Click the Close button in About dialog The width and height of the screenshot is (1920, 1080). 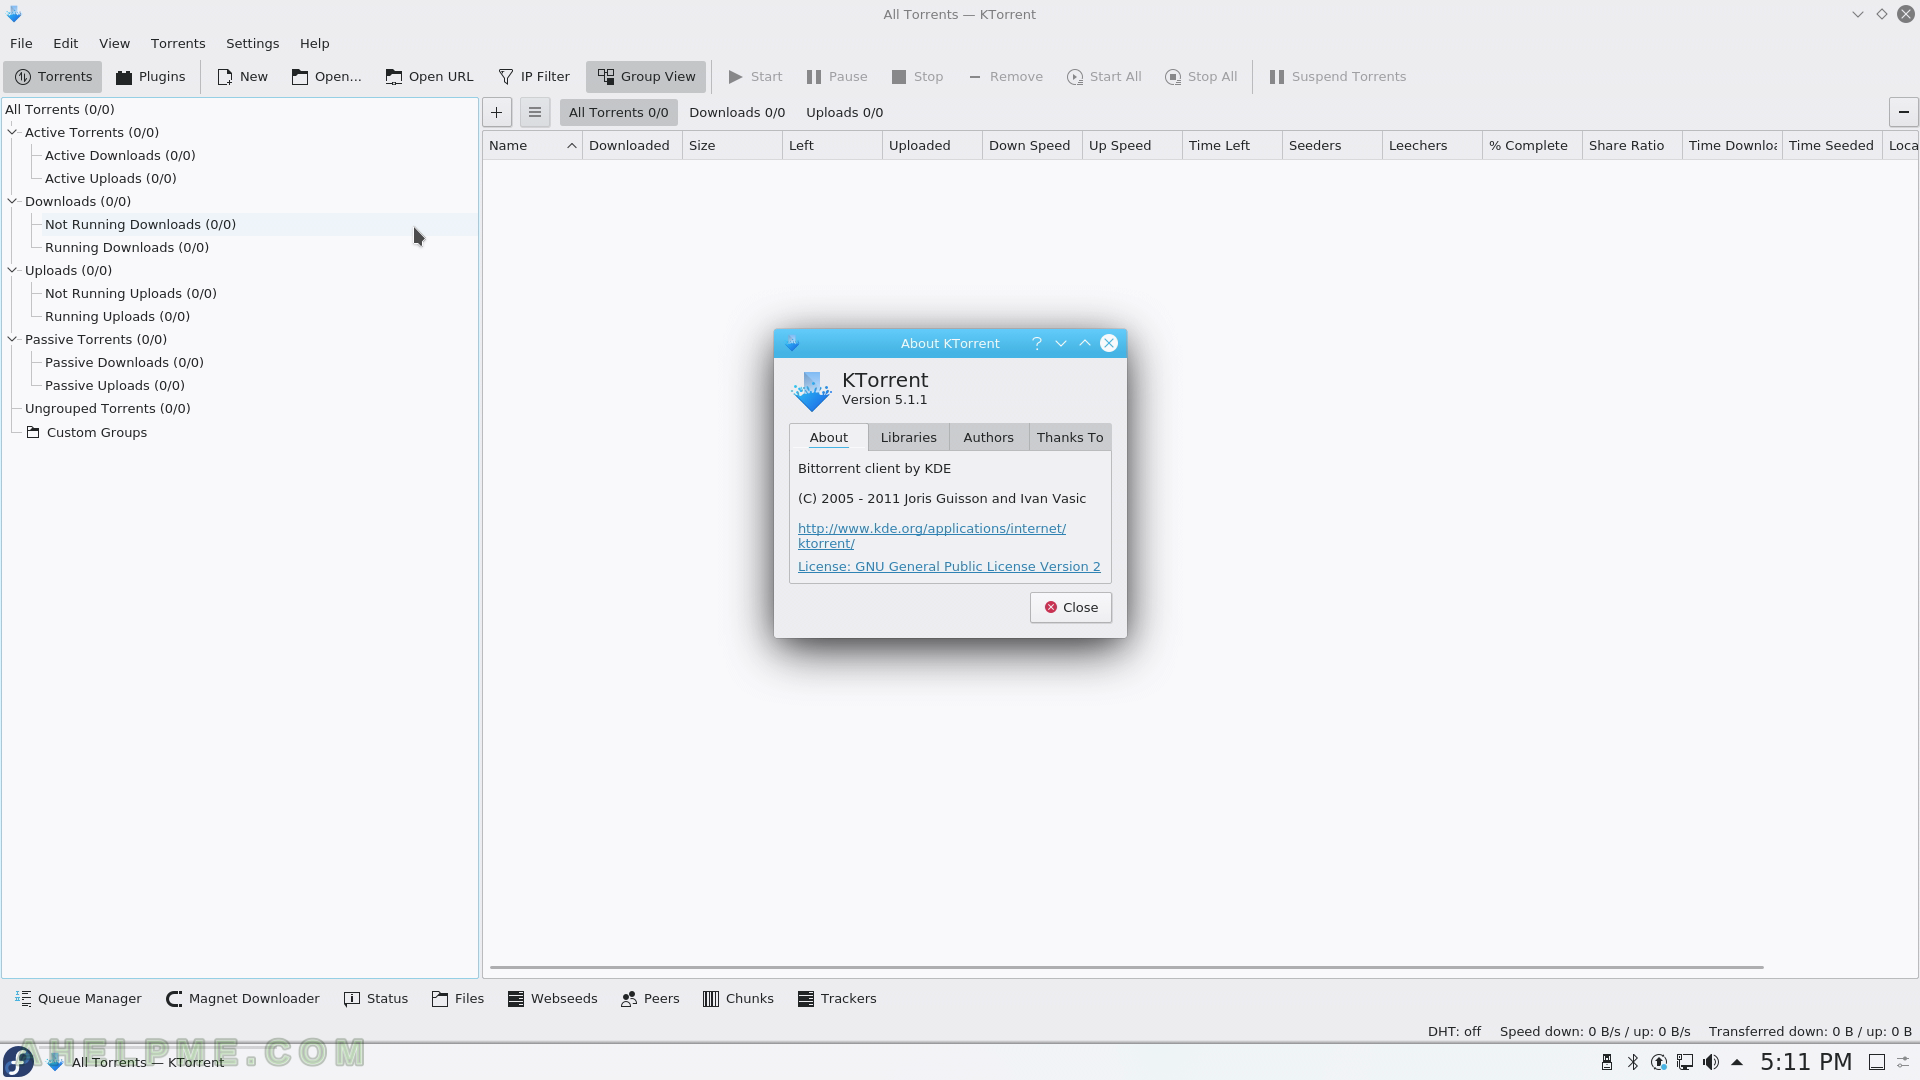pyautogui.click(x=1070, y=608)
